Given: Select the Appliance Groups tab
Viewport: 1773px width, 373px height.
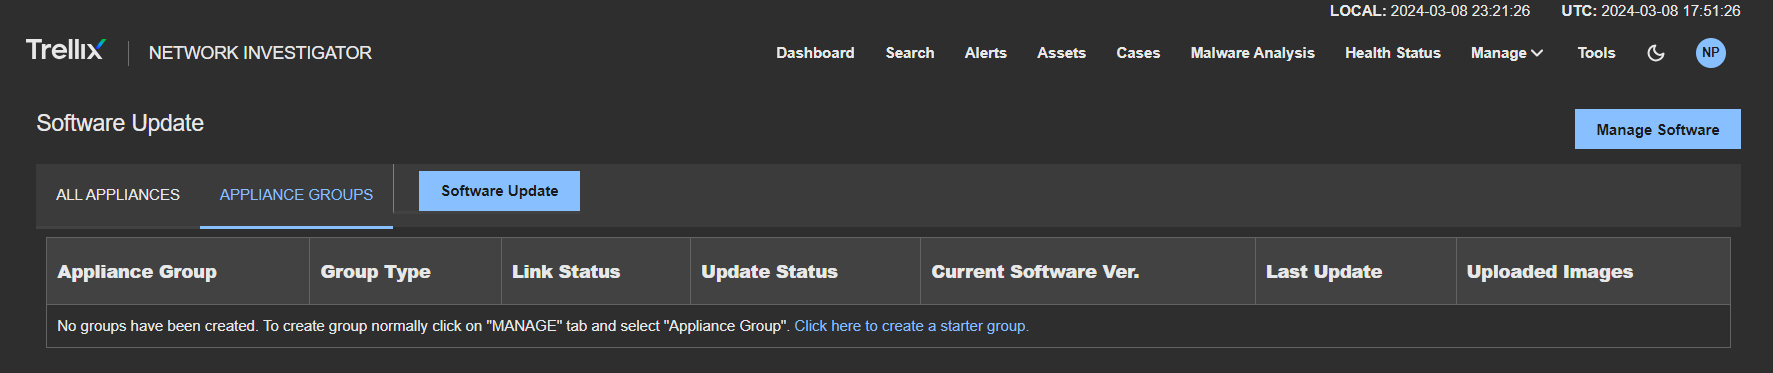Looking at the screenshot, I should (x=296, y=195).
